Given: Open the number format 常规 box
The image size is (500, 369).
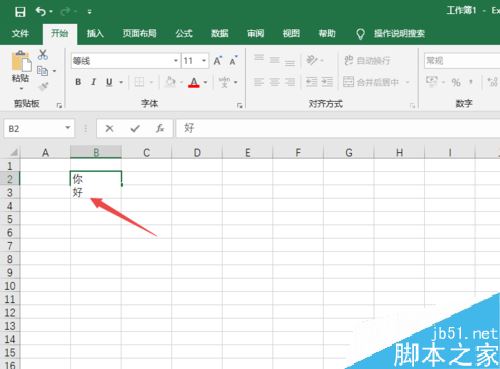Looking at the screenshot, I should click(462, 61).
